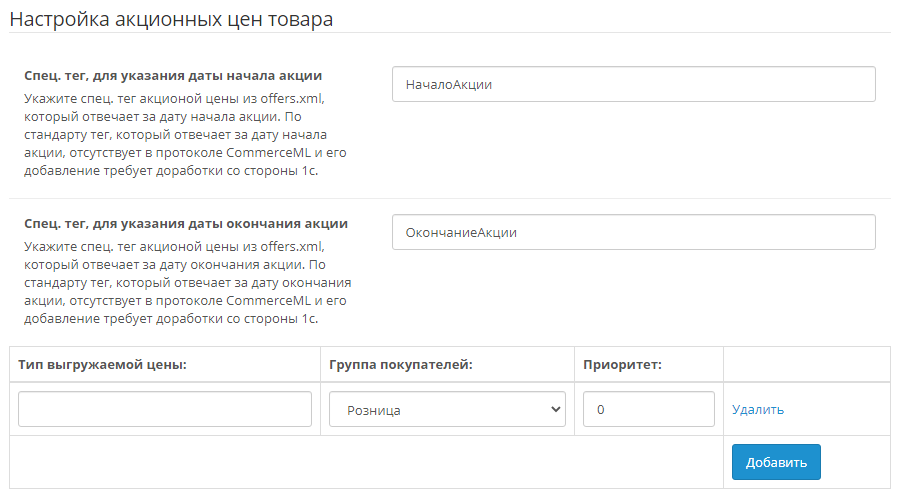The image size is (901, 496).
Task: Click the heading Настройка акционных цен товара
Action: [x=171, y=19]
